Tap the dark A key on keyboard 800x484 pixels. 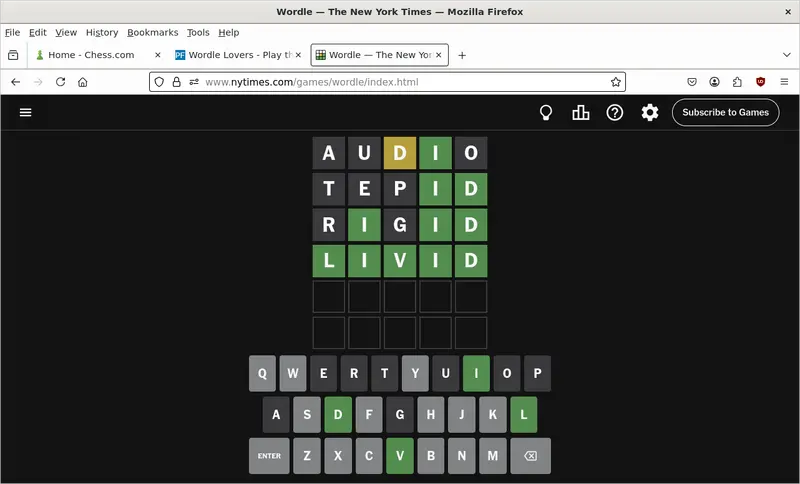(x=276, y=415)
